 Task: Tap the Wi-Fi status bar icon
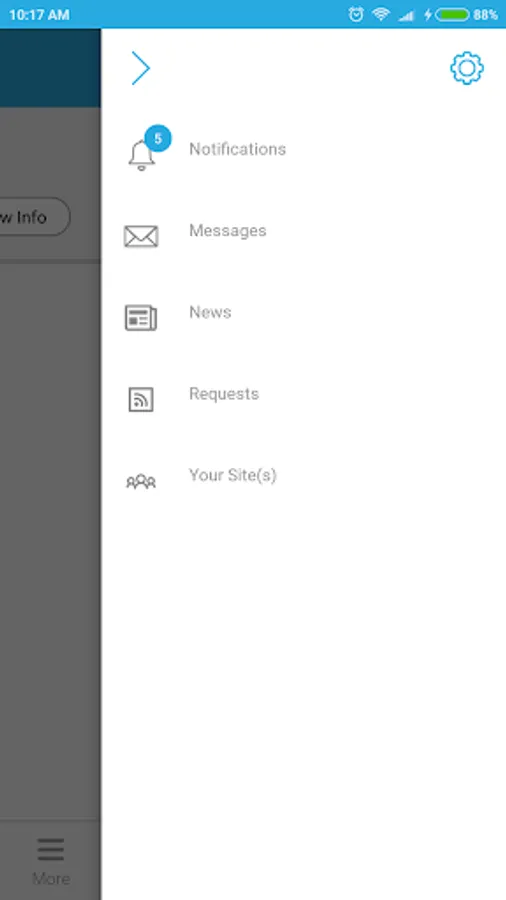click(x=380, y=14)
